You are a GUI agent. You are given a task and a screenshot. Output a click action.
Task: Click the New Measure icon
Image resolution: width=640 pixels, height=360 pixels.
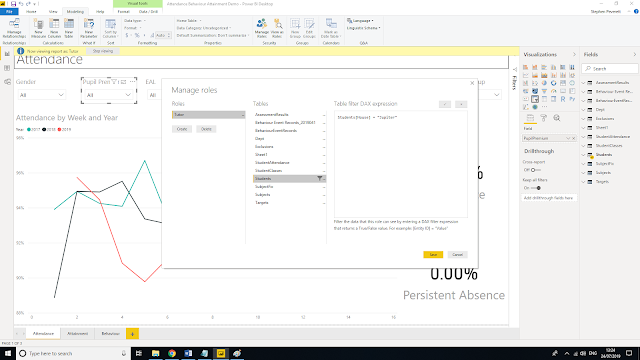38,29
